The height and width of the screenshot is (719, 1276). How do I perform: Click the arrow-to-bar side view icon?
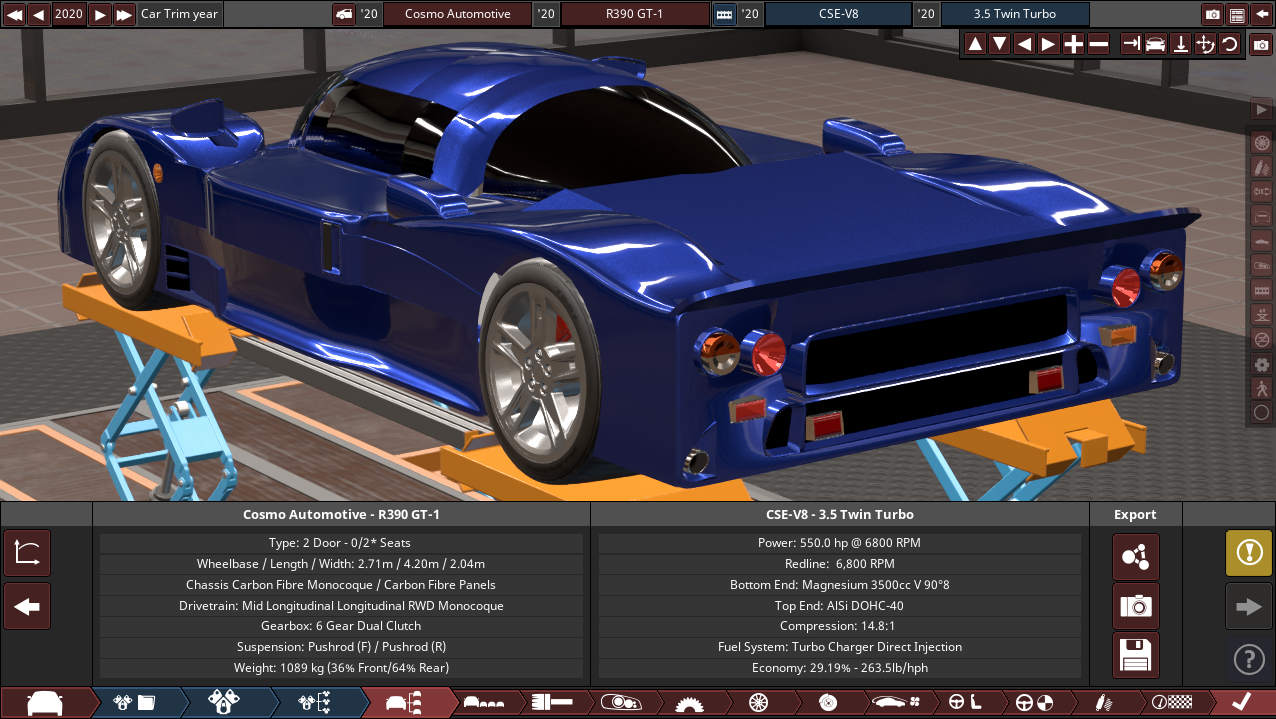click(x=1131, y=44)
